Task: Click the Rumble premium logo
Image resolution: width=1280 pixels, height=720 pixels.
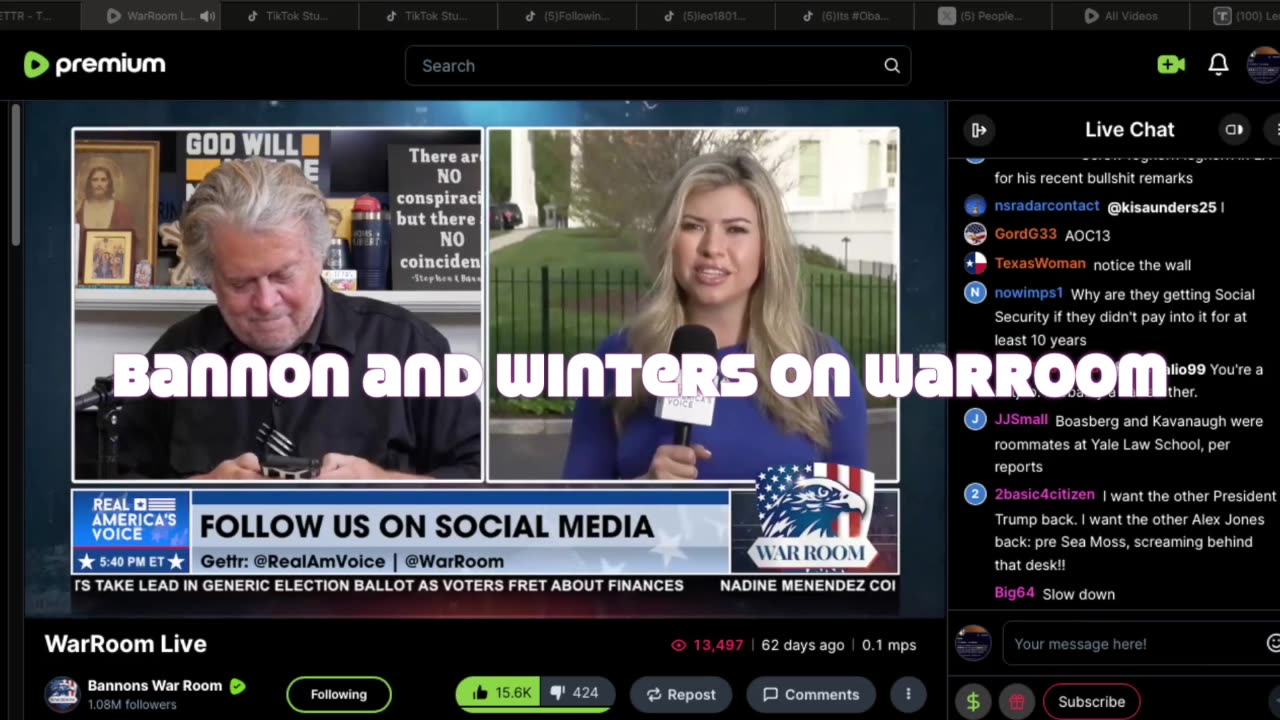Action: click(94, 65)
